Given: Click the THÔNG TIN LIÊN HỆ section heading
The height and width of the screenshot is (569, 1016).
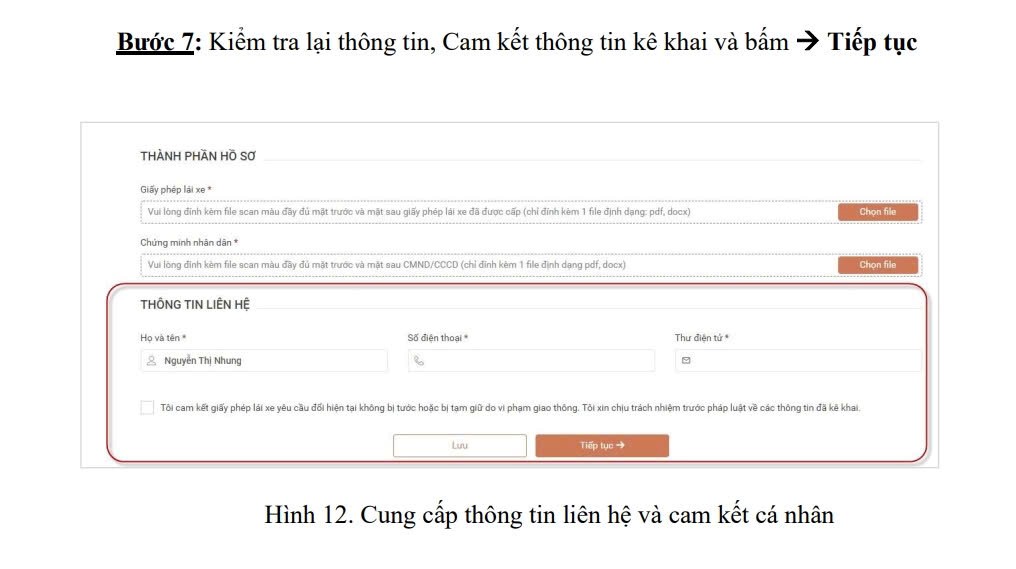Looking at the screenshot, I should pos(195,305).
